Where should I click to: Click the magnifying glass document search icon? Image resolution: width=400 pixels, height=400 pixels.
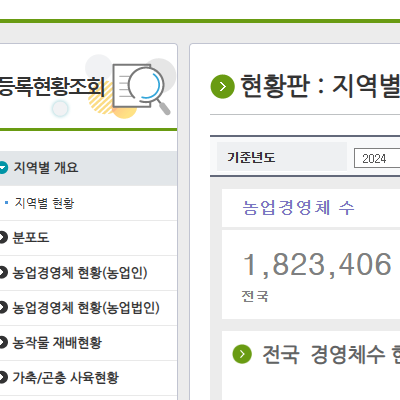[142, 89]
